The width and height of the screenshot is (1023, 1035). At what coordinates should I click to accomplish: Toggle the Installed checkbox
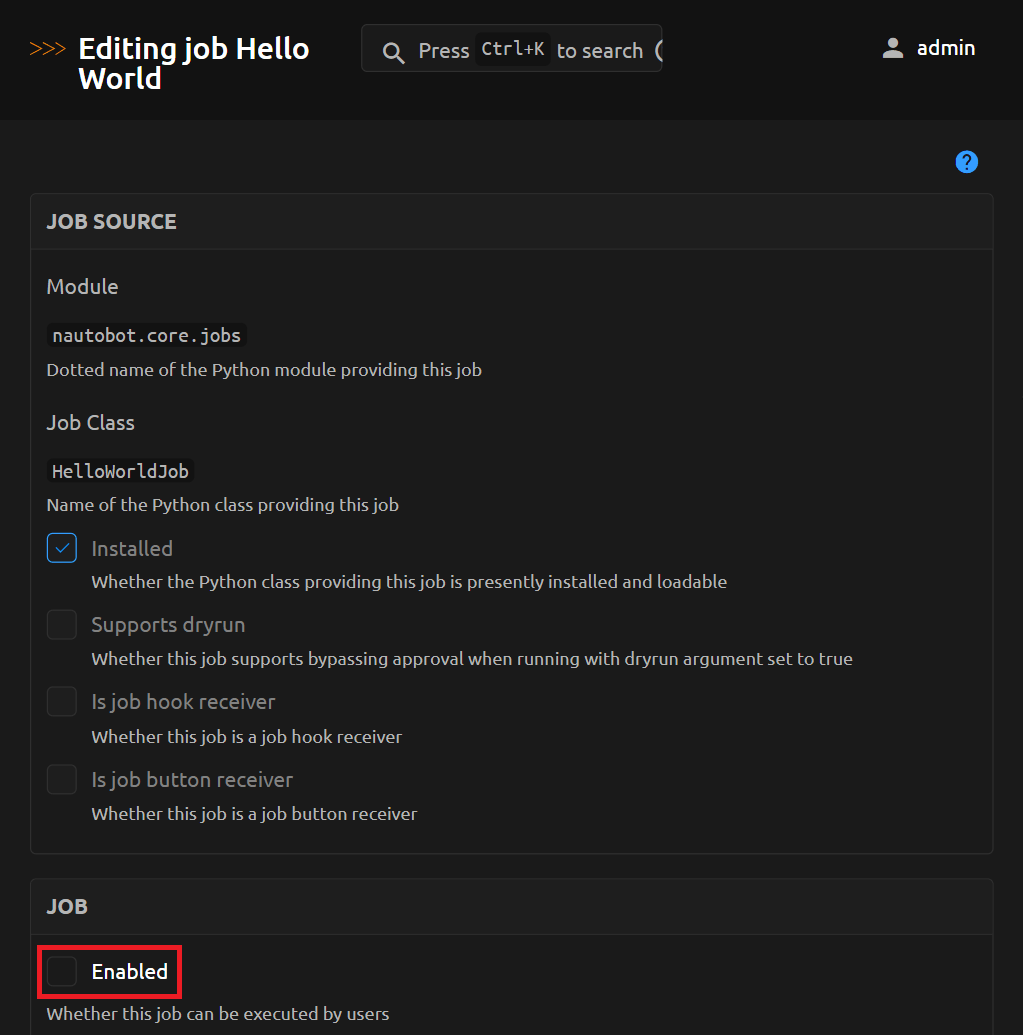pos(62,548)
